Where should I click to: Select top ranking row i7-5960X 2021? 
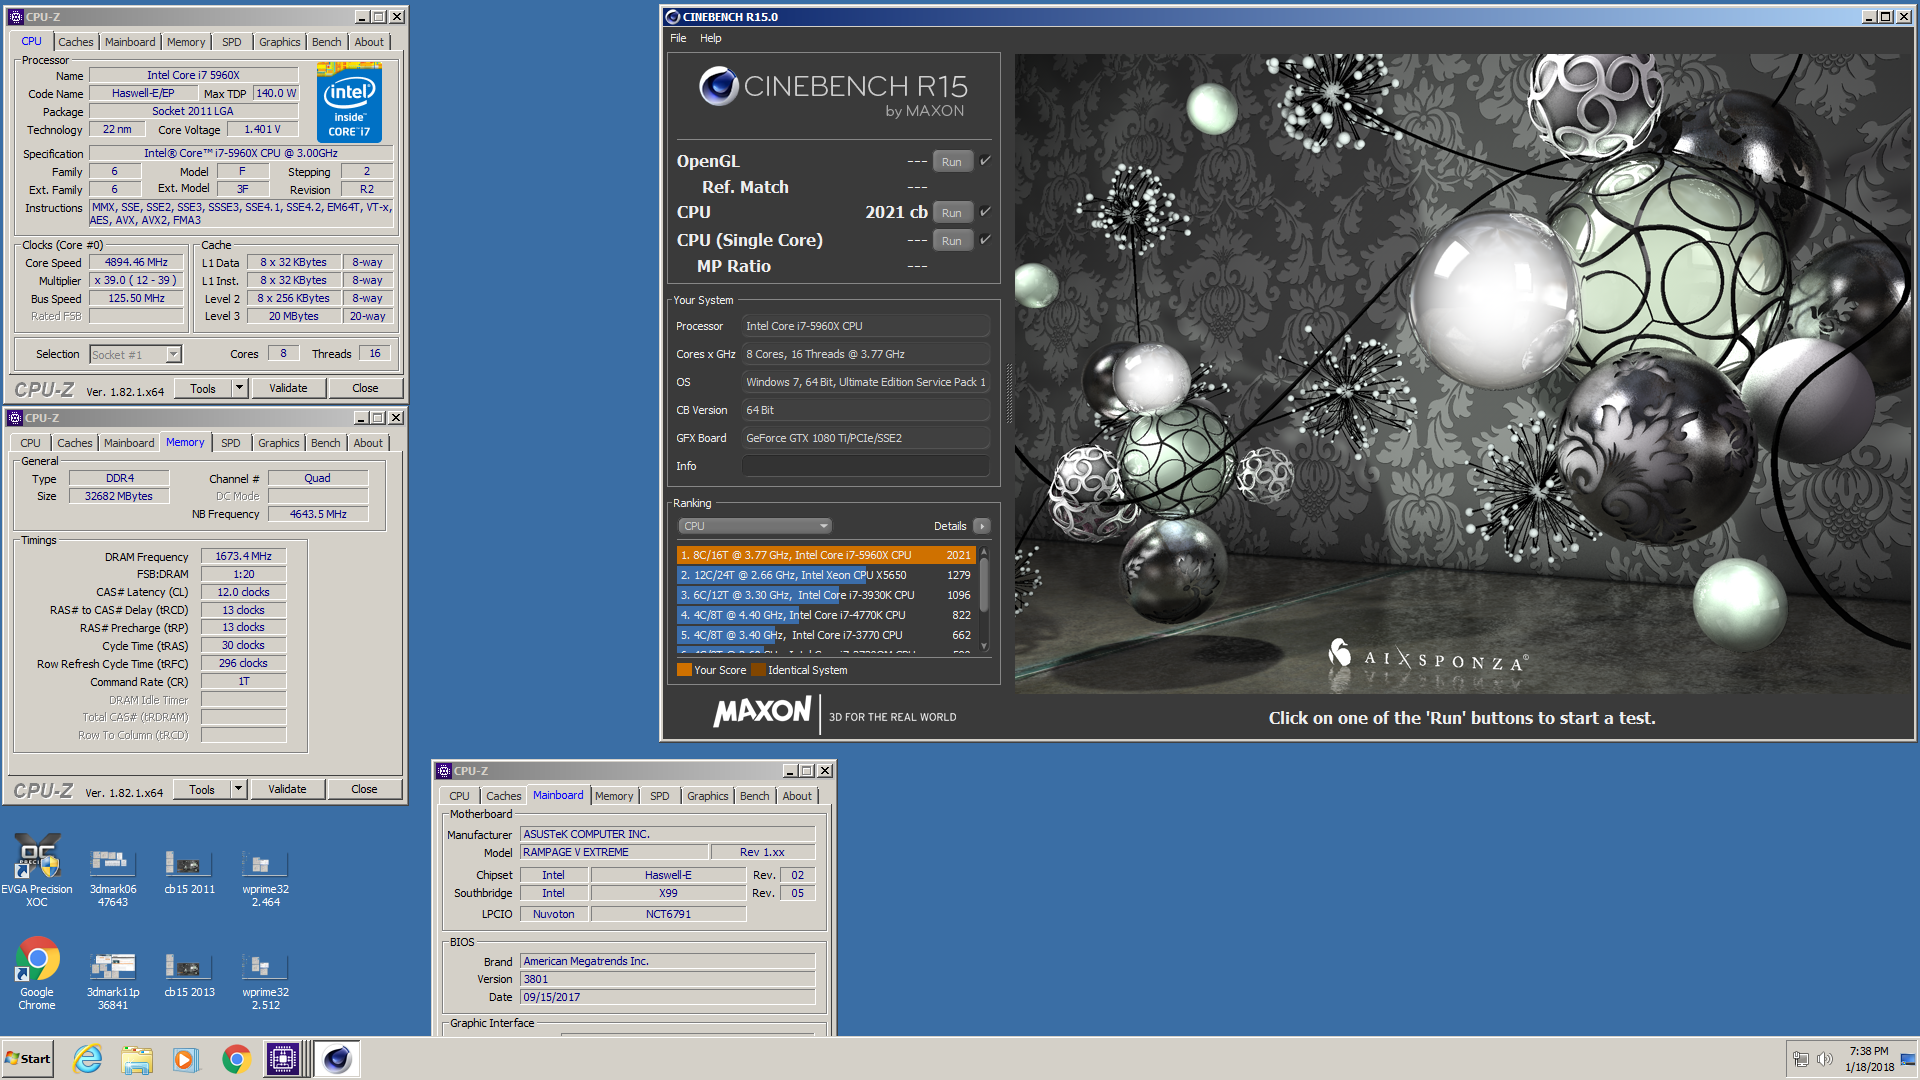pyautogui.click(x=826, y=555)
